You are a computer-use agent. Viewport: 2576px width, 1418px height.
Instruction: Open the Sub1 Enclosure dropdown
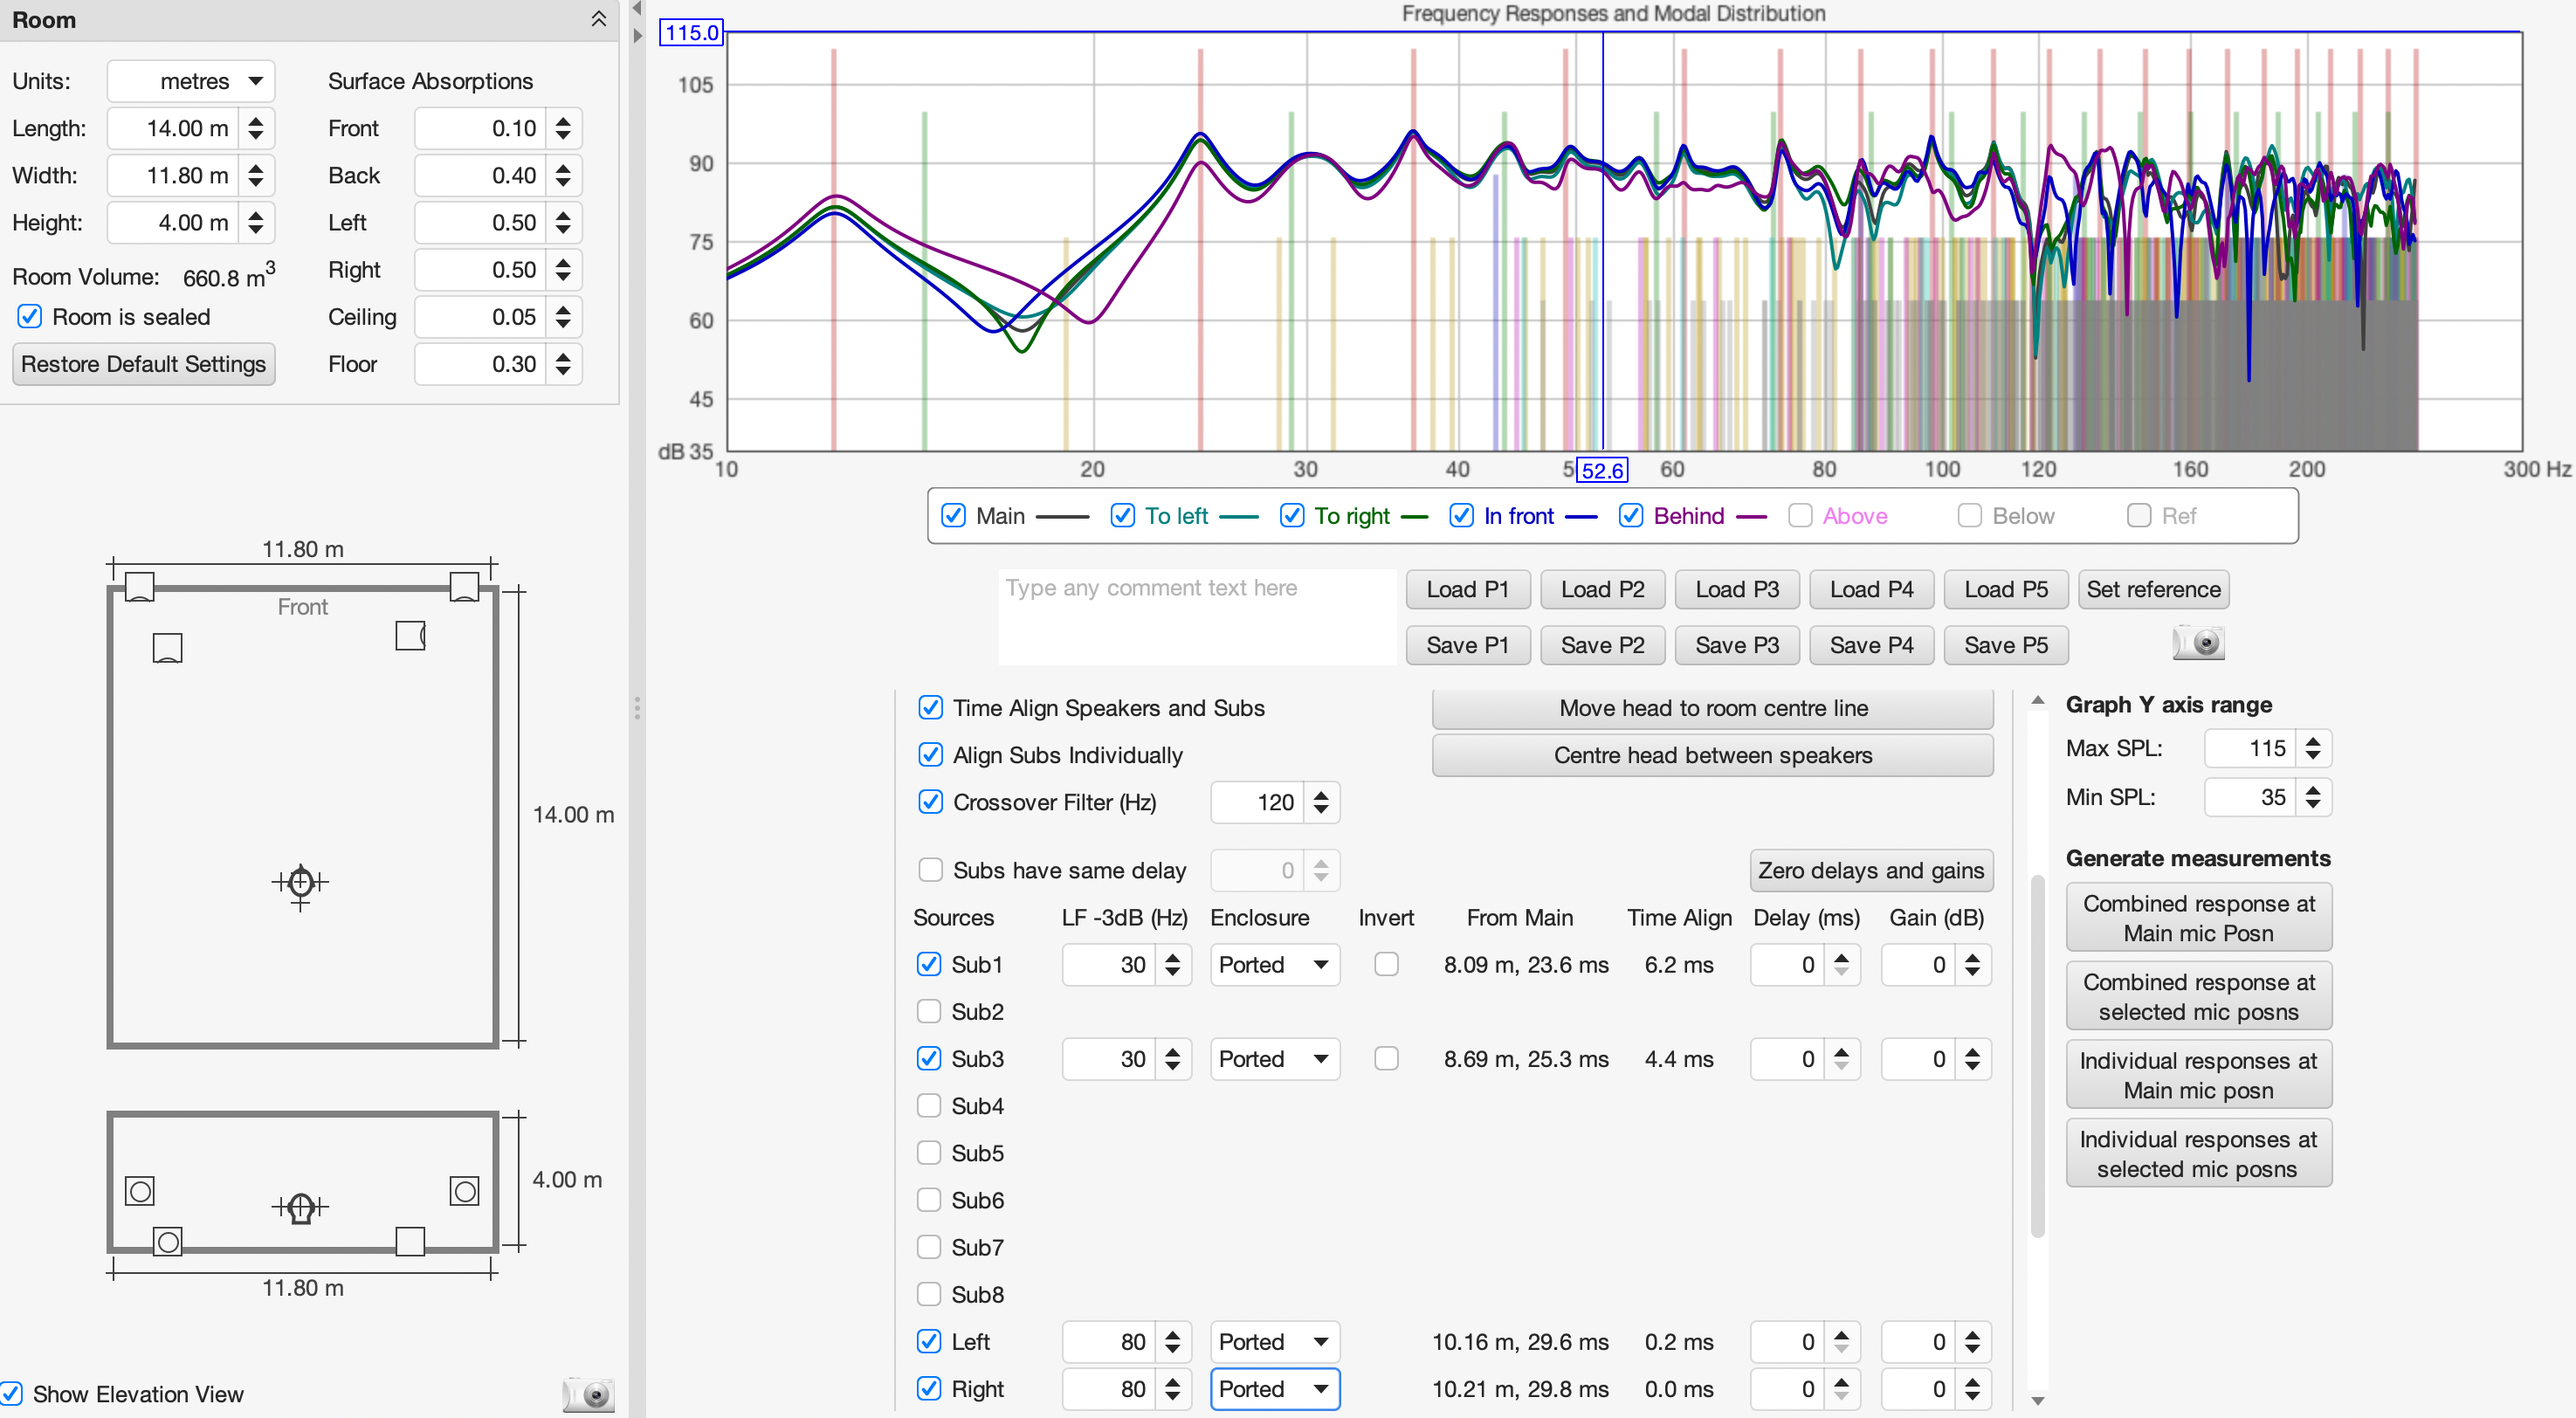[x=1274, y=964]
